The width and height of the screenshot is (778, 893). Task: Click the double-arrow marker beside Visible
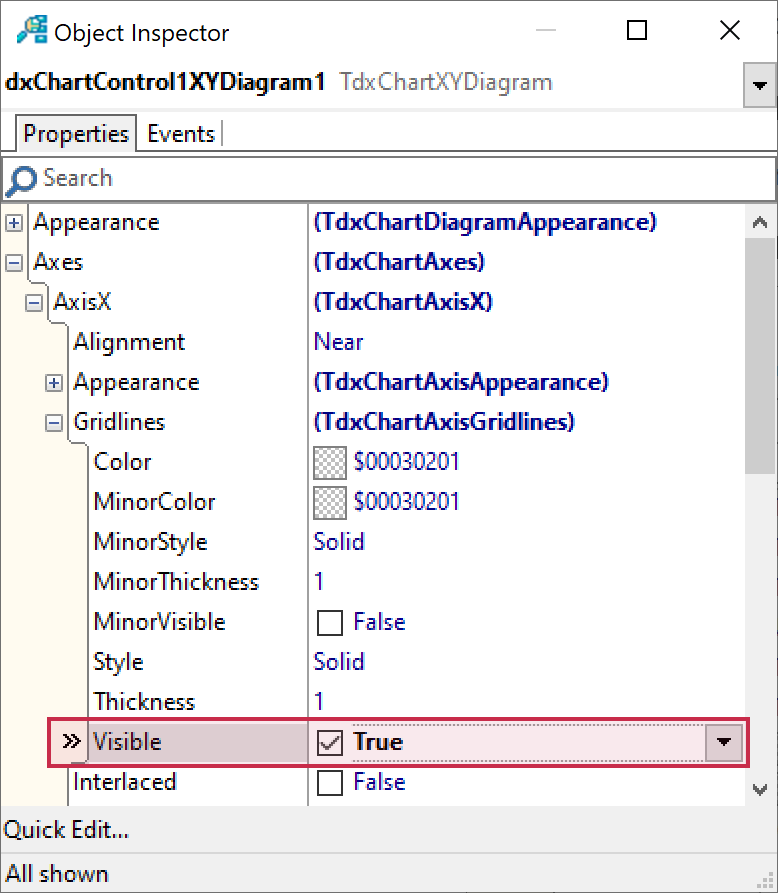70,742
